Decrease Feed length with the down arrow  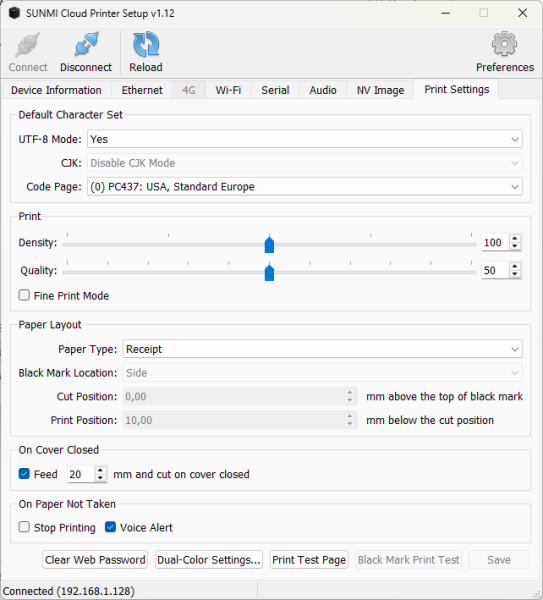pyautogui.click(x=100, y=478)
